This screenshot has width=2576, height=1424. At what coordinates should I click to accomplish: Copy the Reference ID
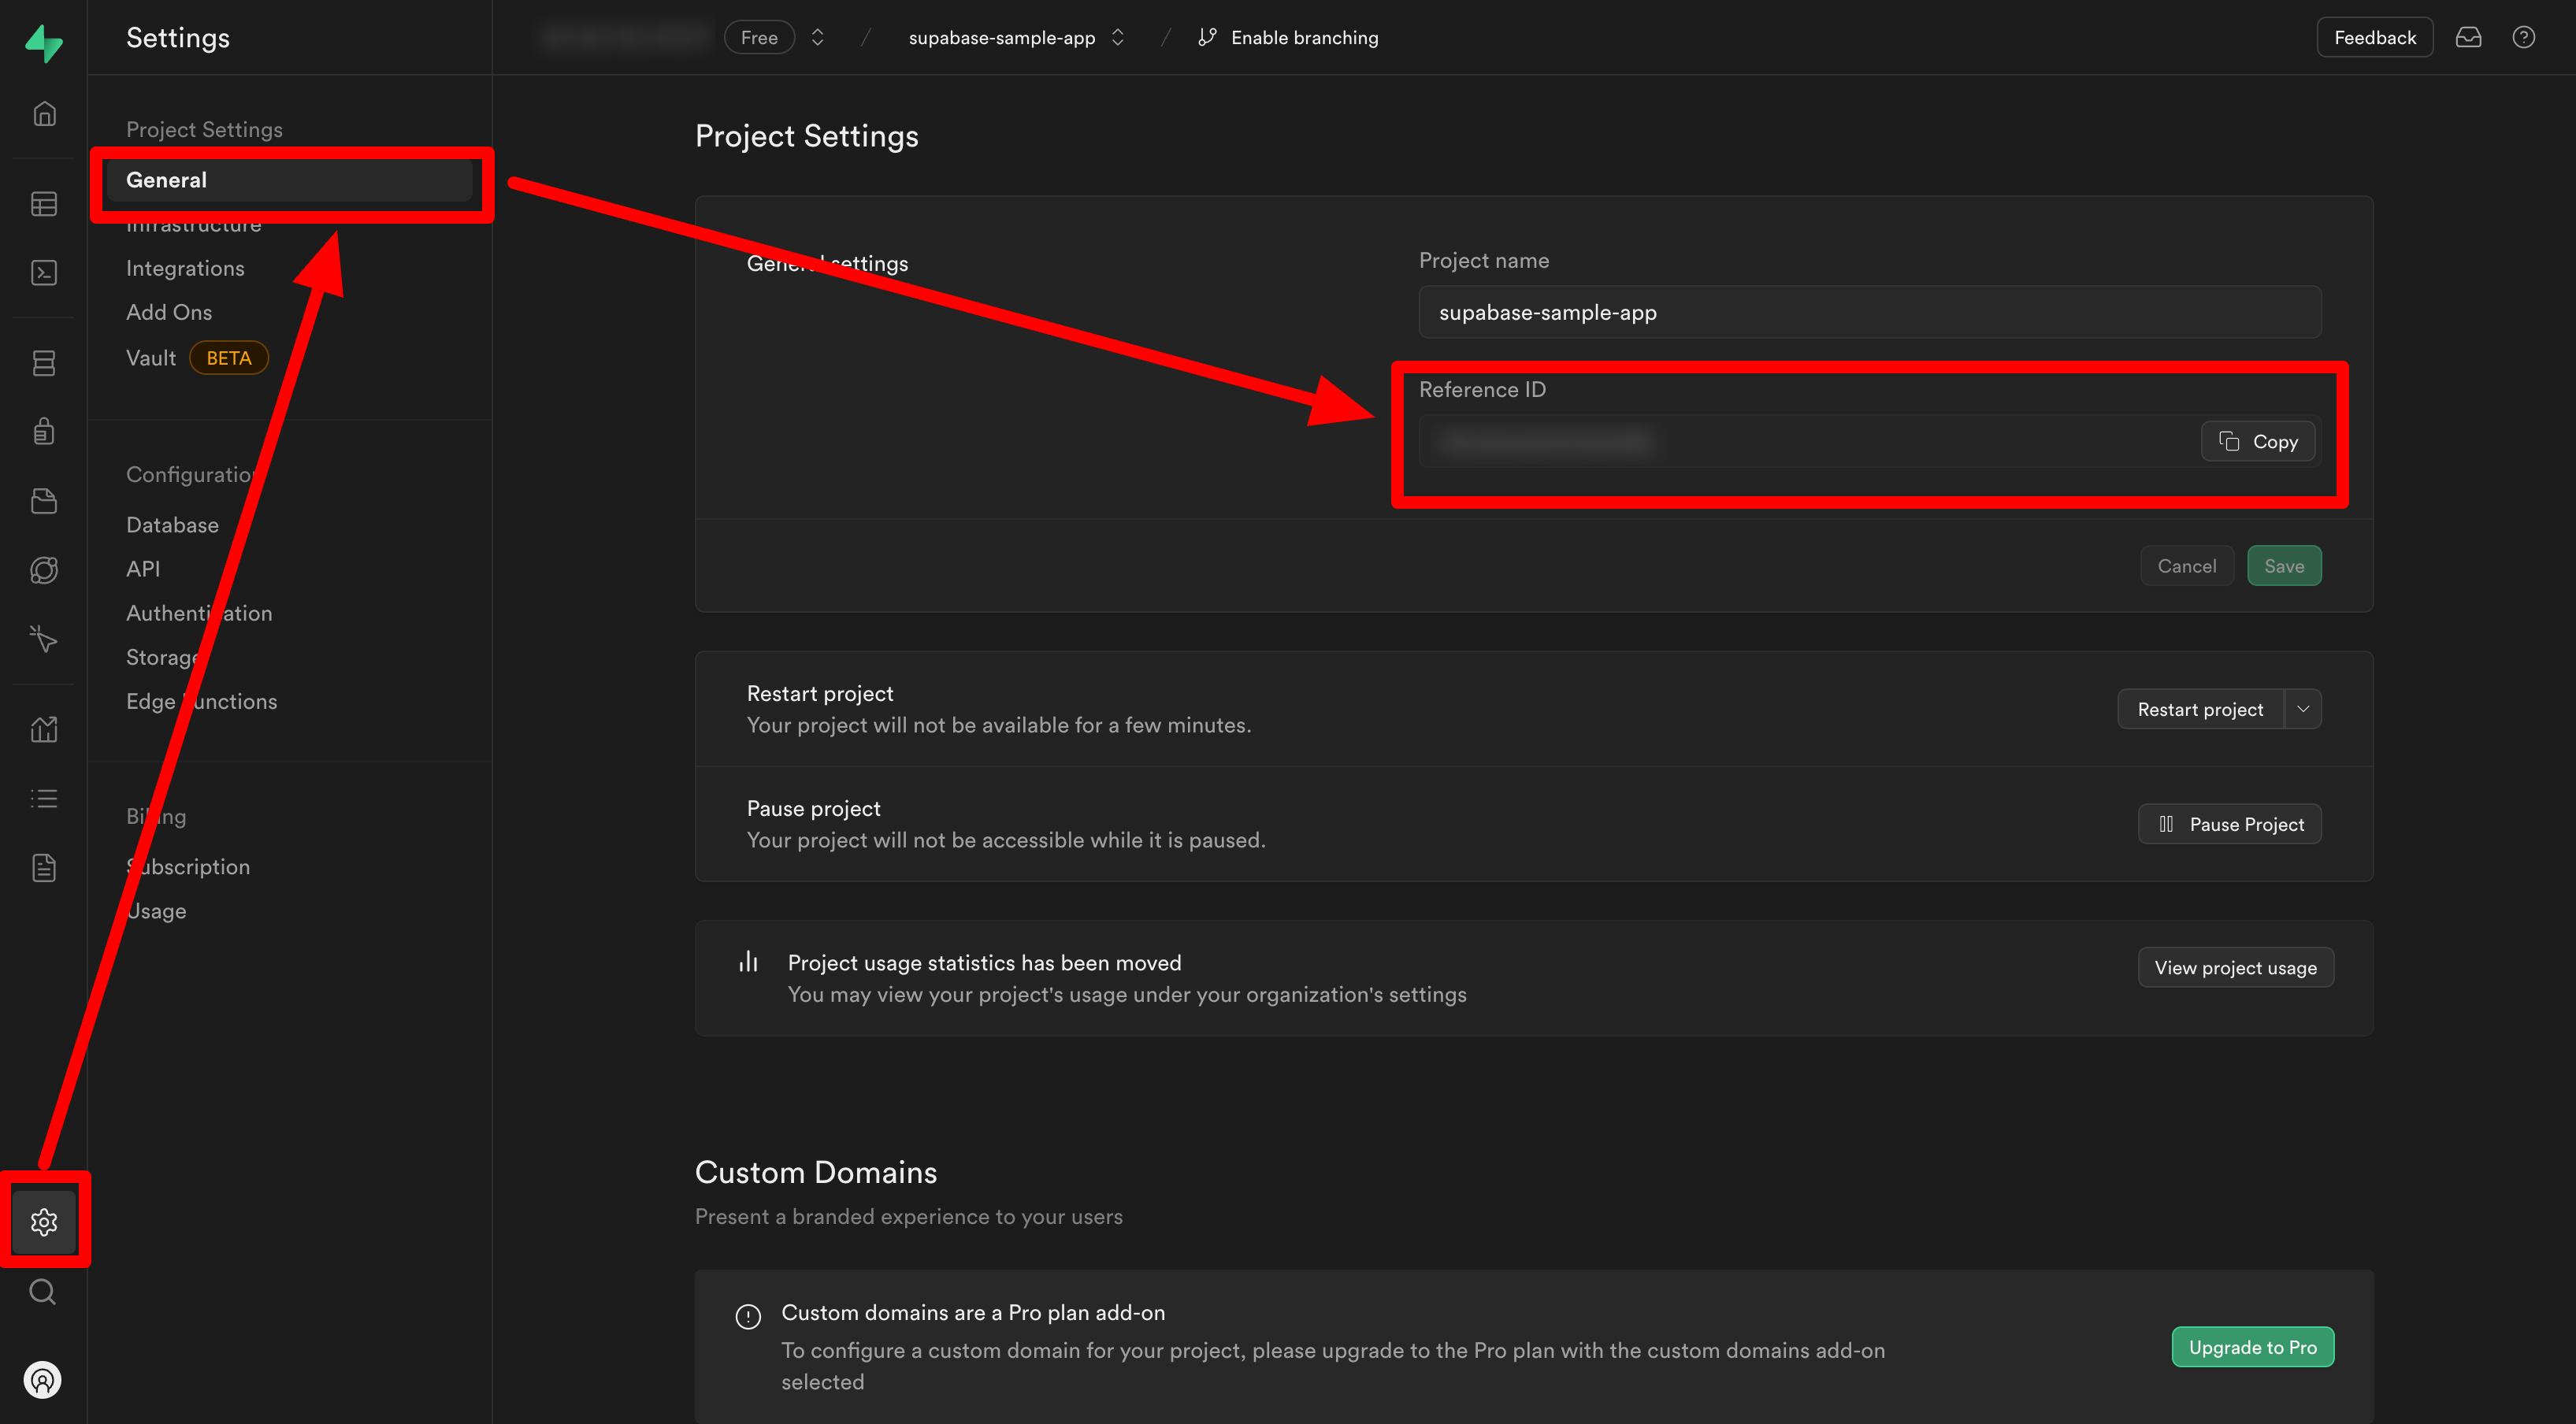(2258, 441)
